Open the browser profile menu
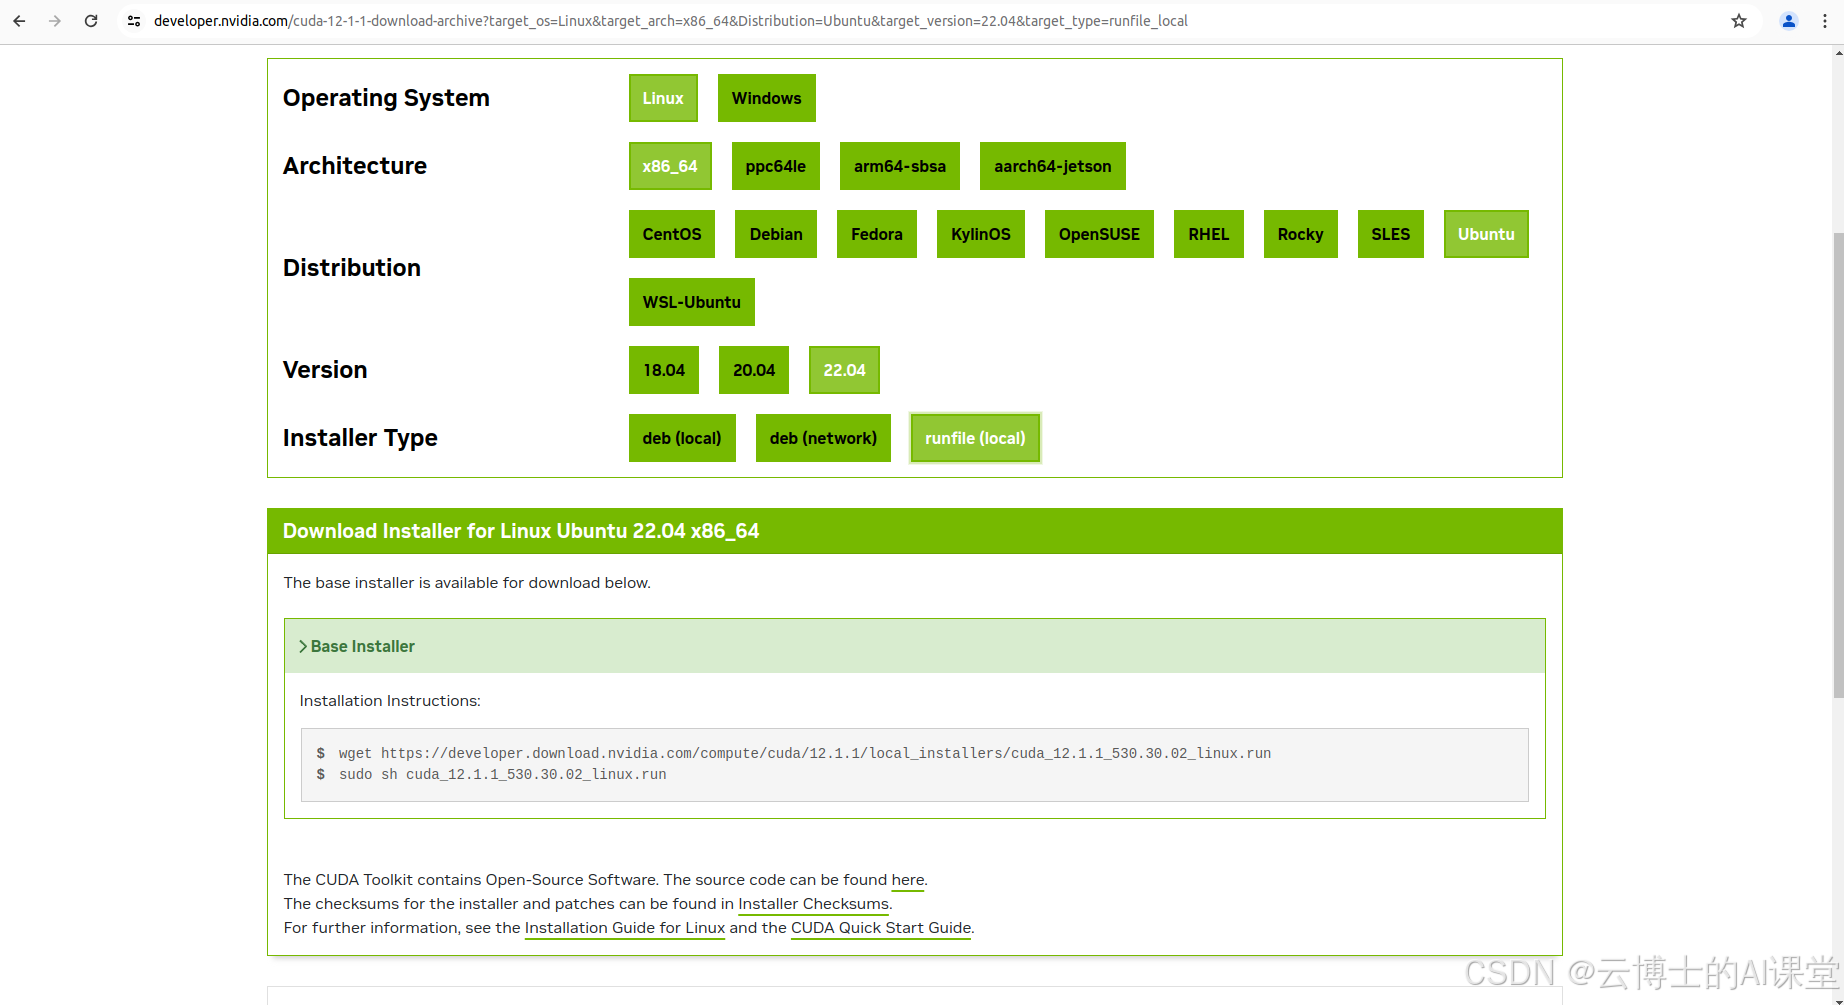This screenshot has width=1844, height=1005. tap(1789, 21)
